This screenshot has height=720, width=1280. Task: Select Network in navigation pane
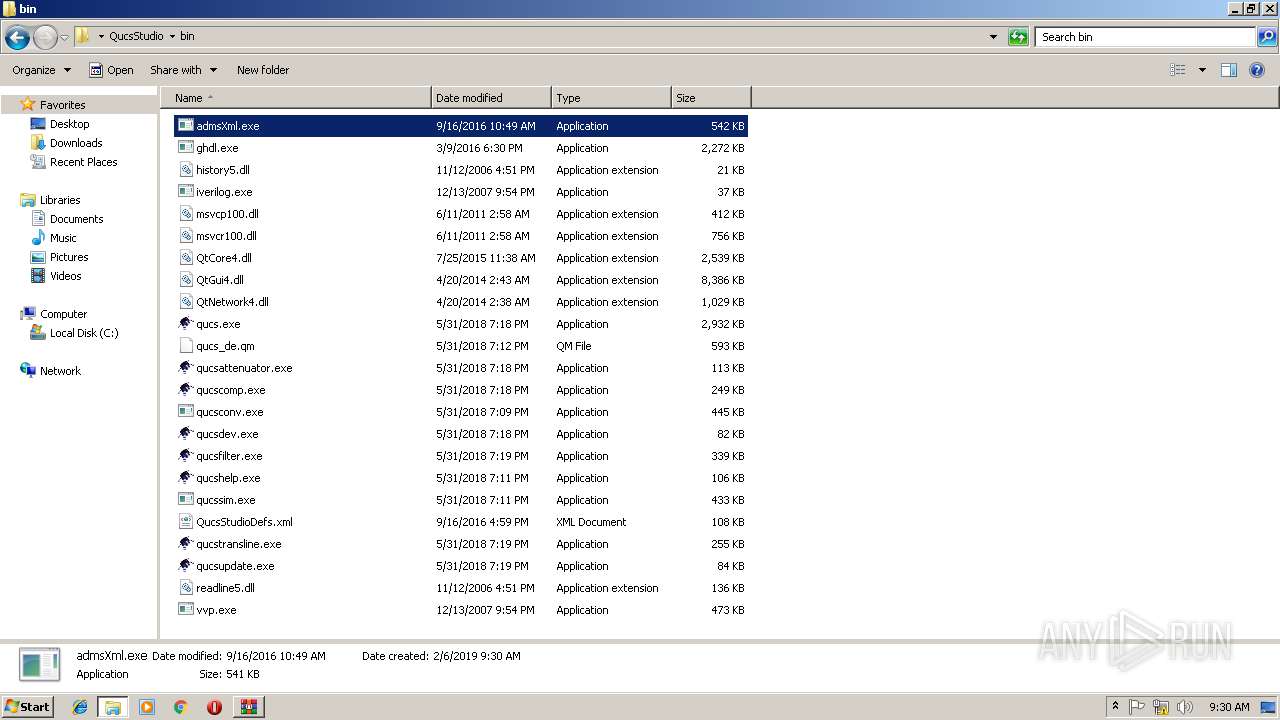coord(60,371)
